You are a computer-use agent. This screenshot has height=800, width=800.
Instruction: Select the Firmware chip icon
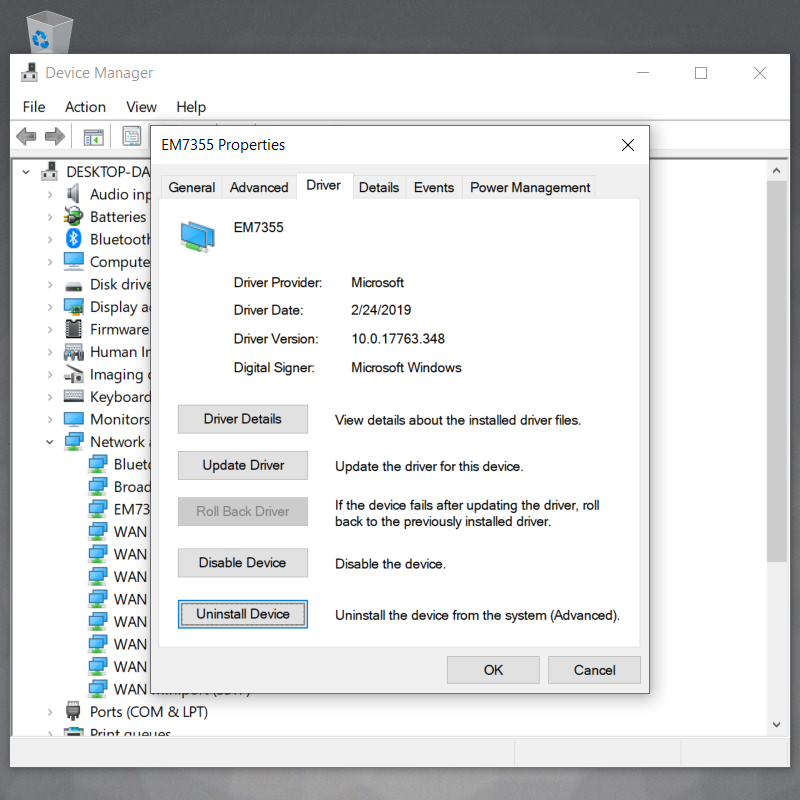(73, 329)
